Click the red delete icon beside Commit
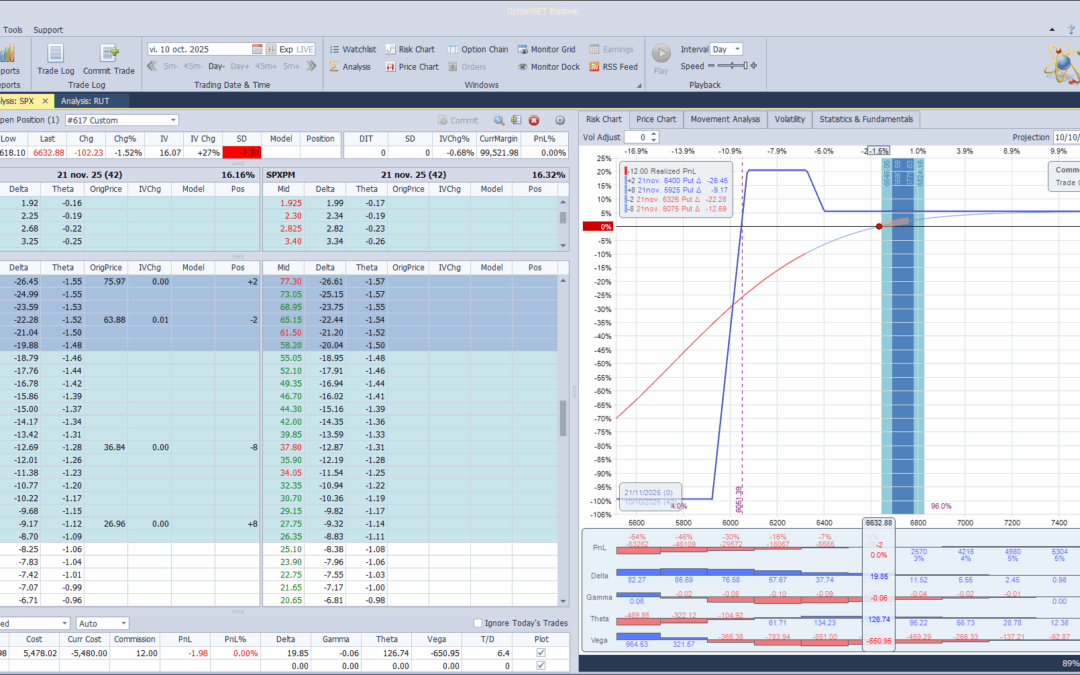This screenshot has height=675, width=1080. coord(534,120)
